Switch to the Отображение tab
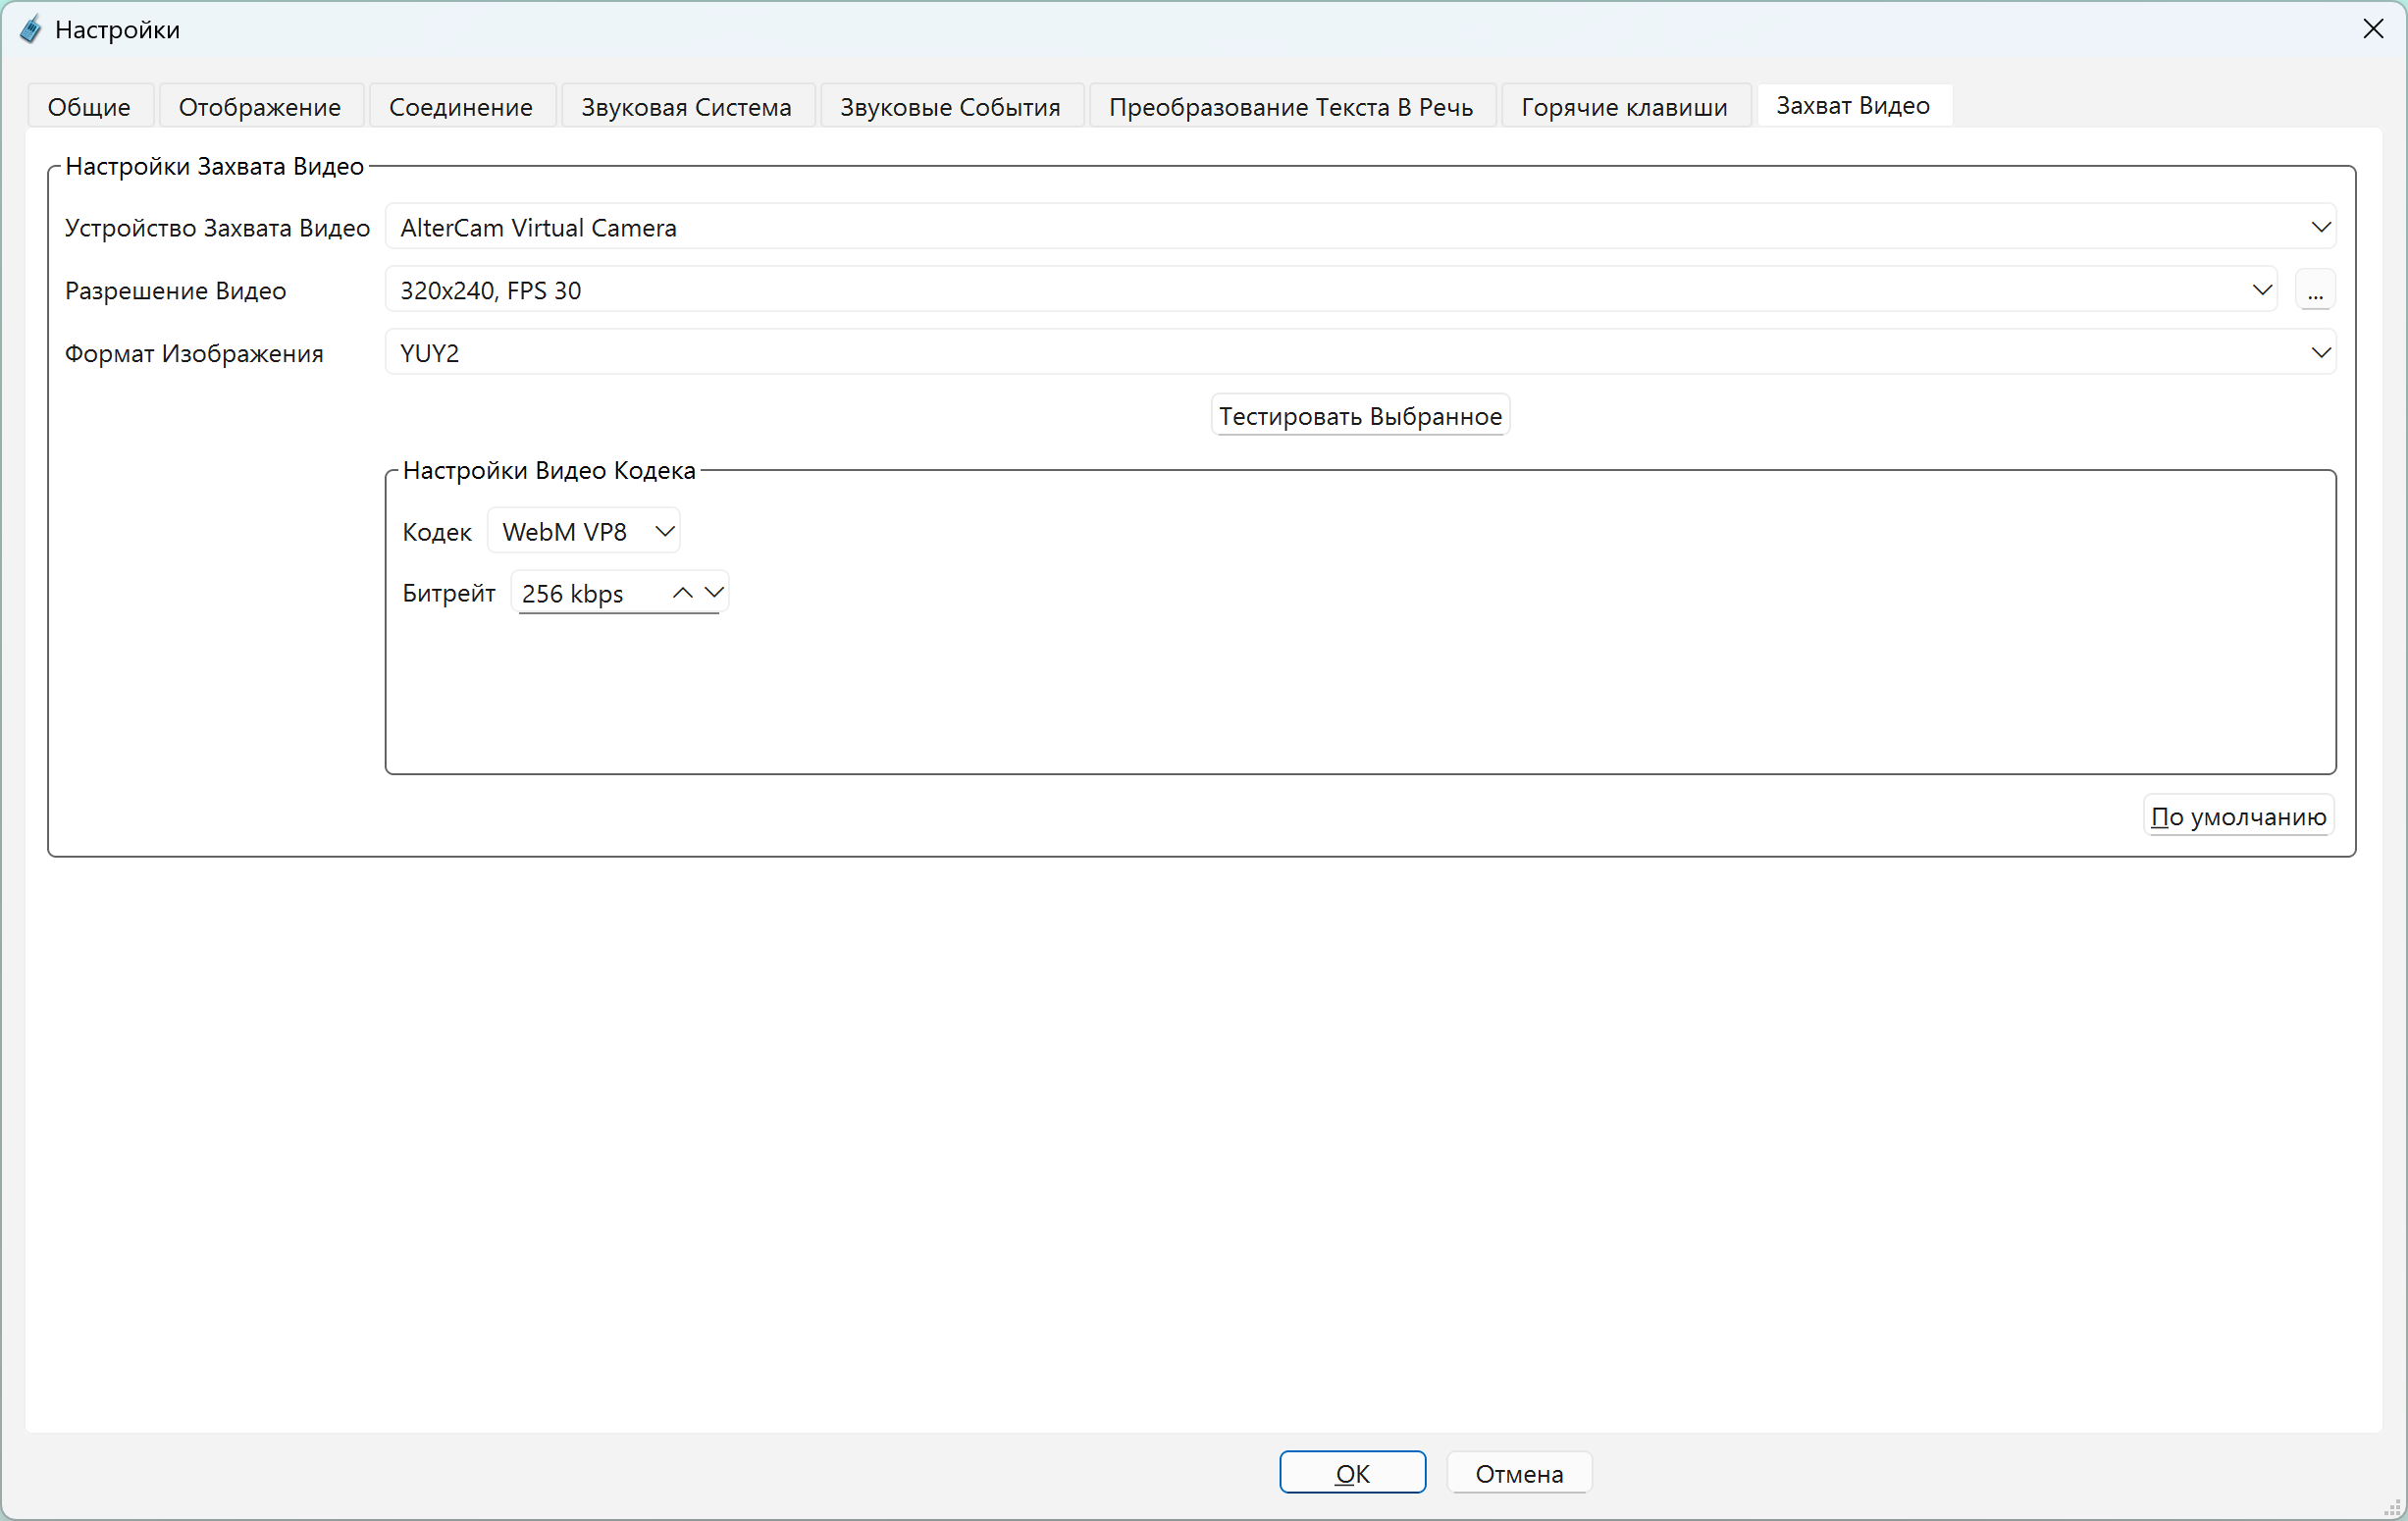The image size is (2408, 1521). 259,107
